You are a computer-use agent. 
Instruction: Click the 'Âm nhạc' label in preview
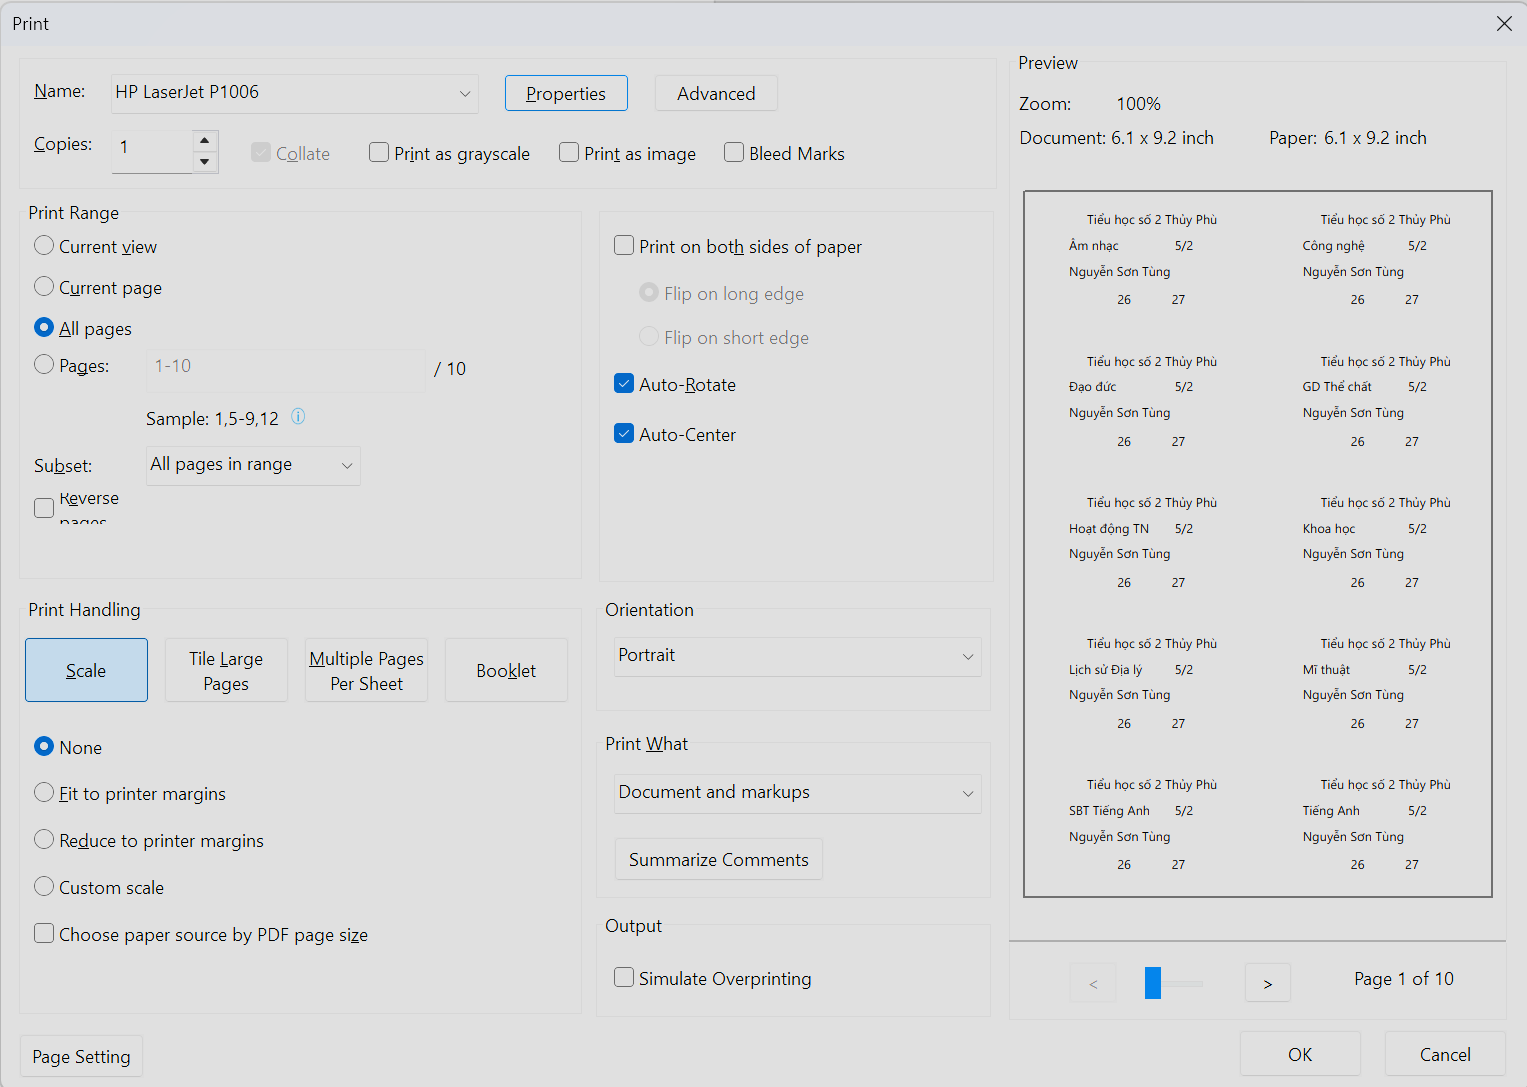[x=1093, y=246]
